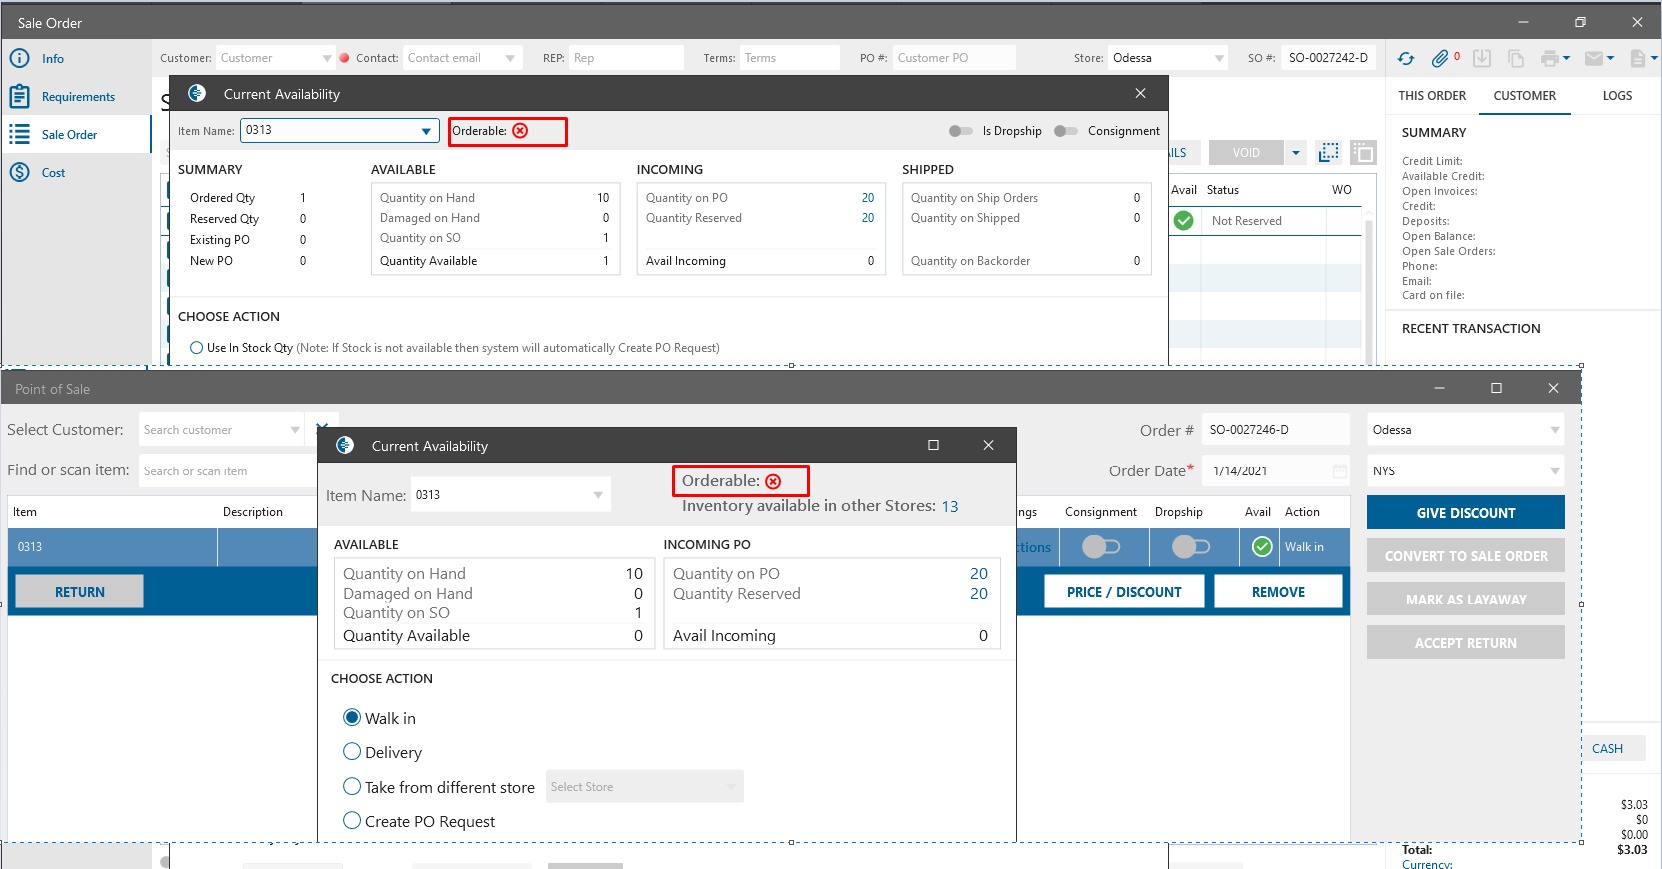Viewport: 1662px width, 869px height.
Task: Click CONVERT TO SALE ORDER button
Action: coord(1466,556)
